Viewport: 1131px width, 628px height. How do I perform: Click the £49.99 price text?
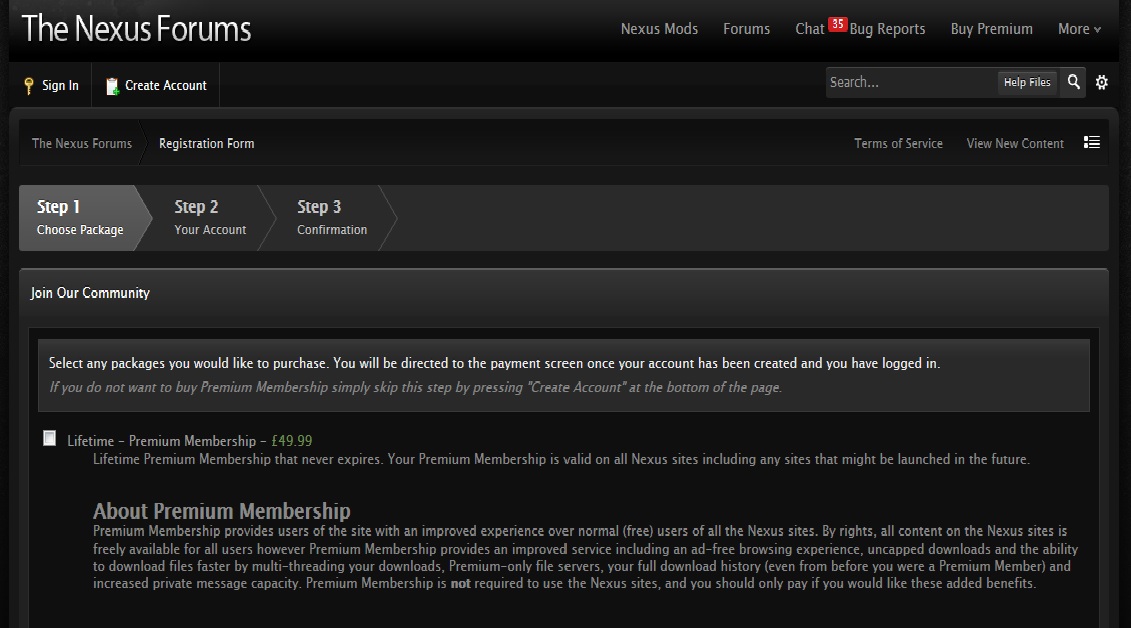coord(291,441)
